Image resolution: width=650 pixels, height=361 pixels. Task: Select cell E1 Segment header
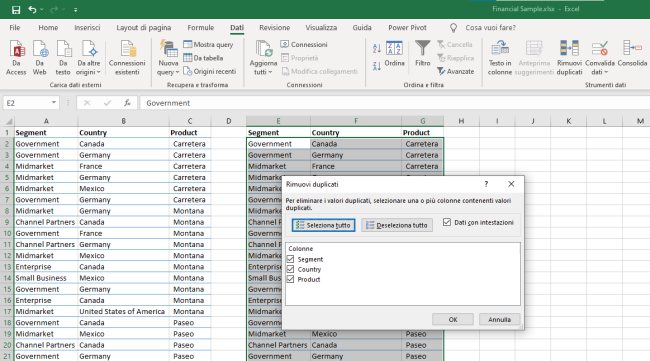[278, 133]
